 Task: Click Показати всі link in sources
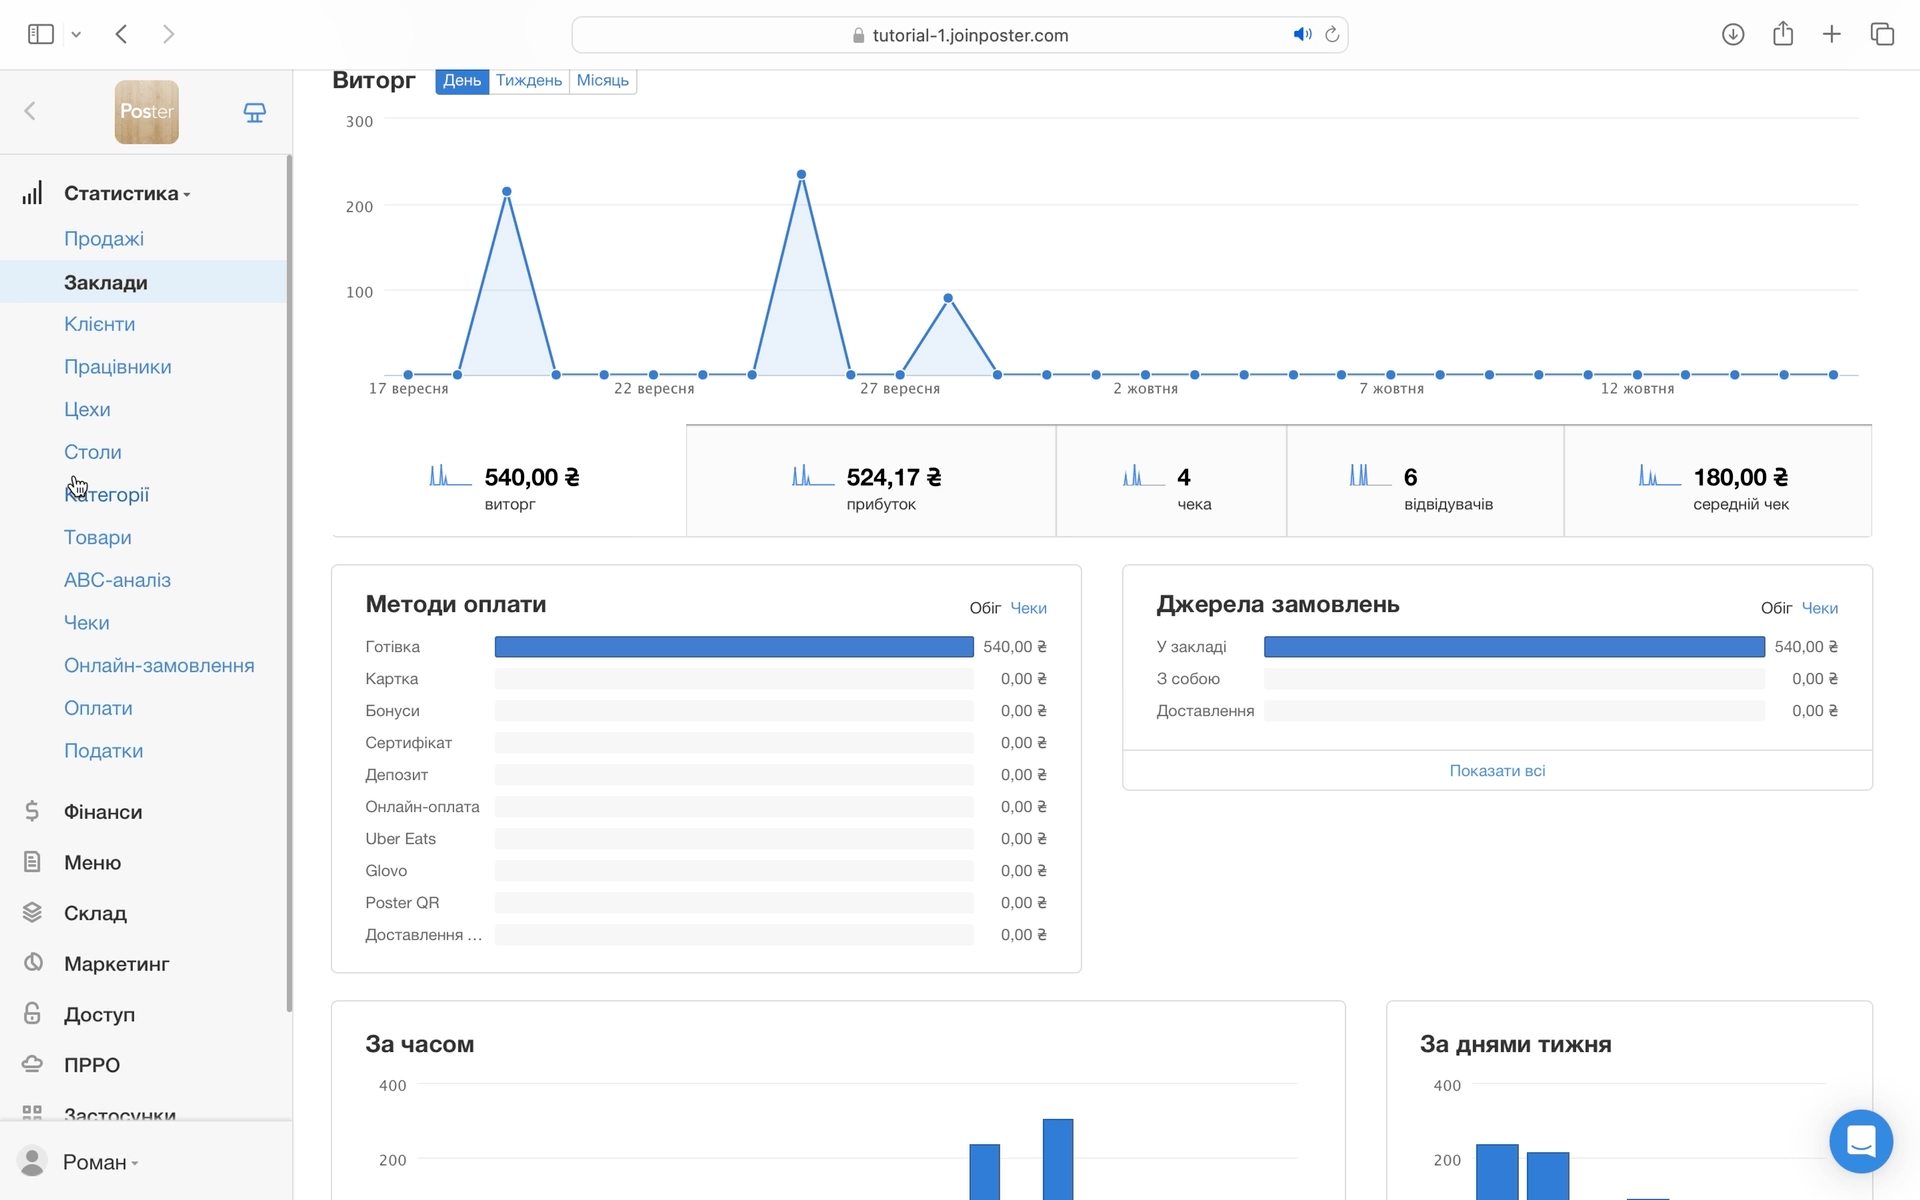1496,771
